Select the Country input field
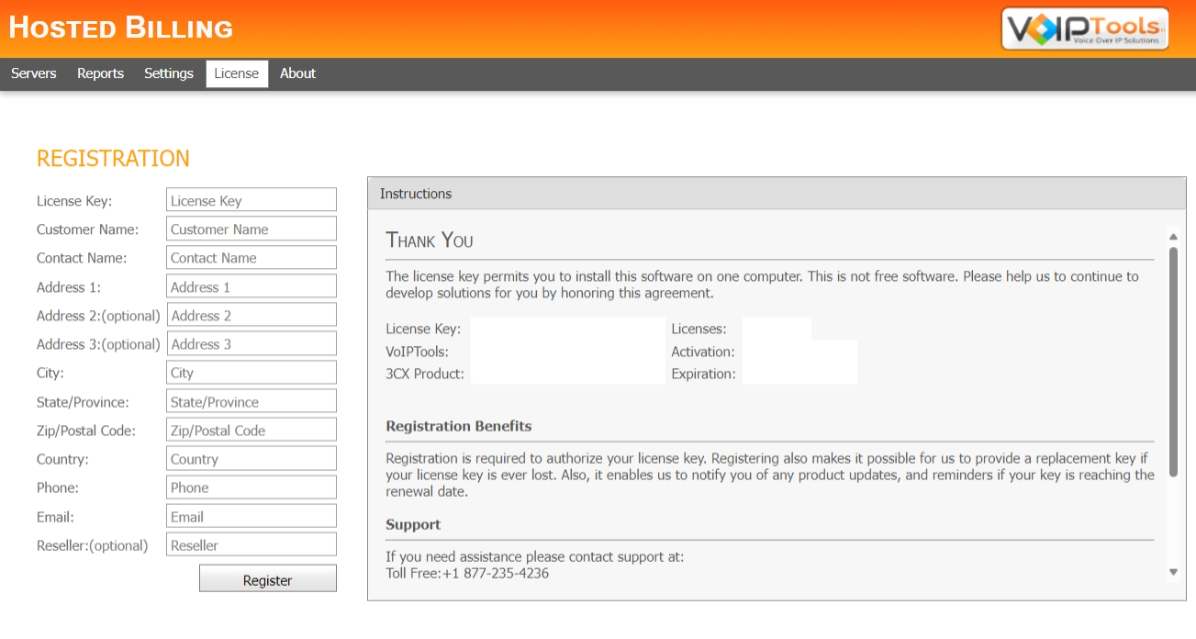 250,458
